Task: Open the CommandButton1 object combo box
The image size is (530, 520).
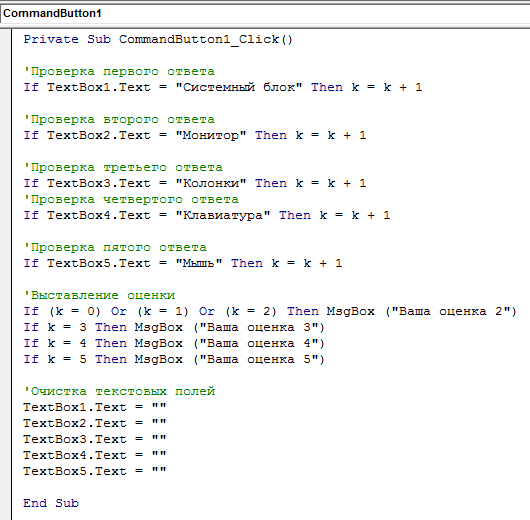Action: tap(265, 14)
